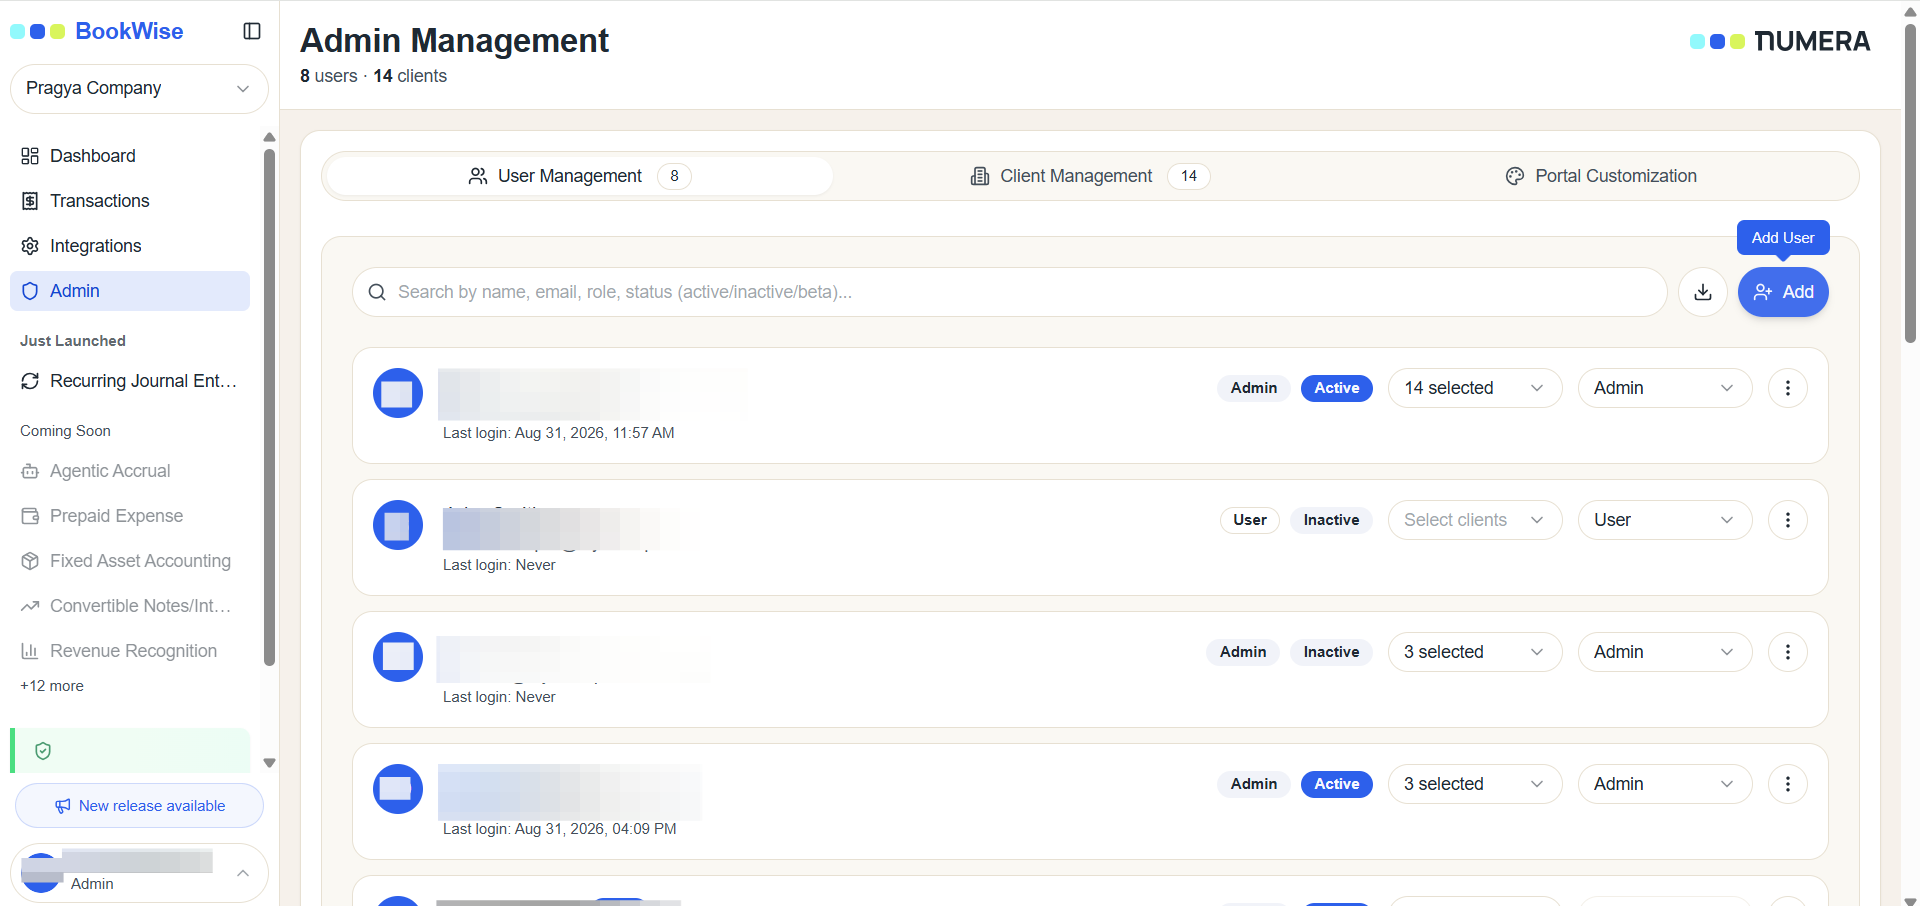Select the Admin sidebar item
The height and width of the screenshot is (906, 1920).
click(x=130, y=291)
